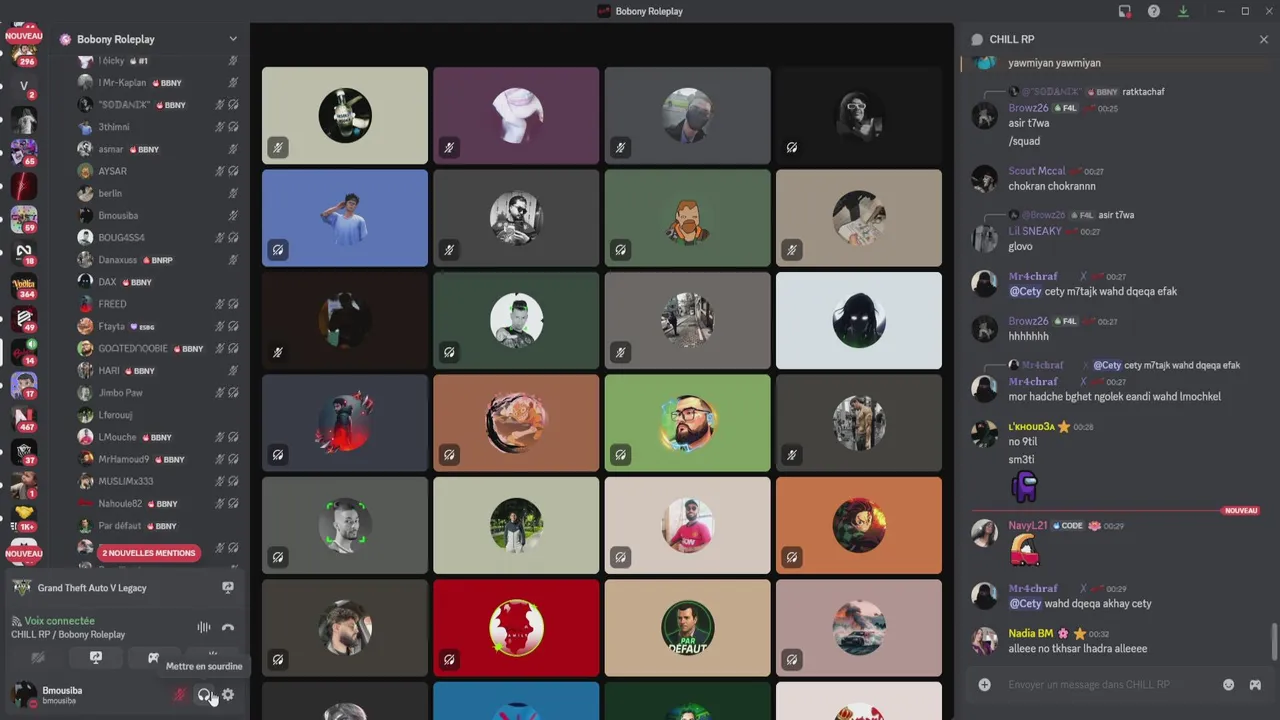Select voice member BOUG4SS4
The height and width of the screenshot is (720, 1280).
coord(121,237)
